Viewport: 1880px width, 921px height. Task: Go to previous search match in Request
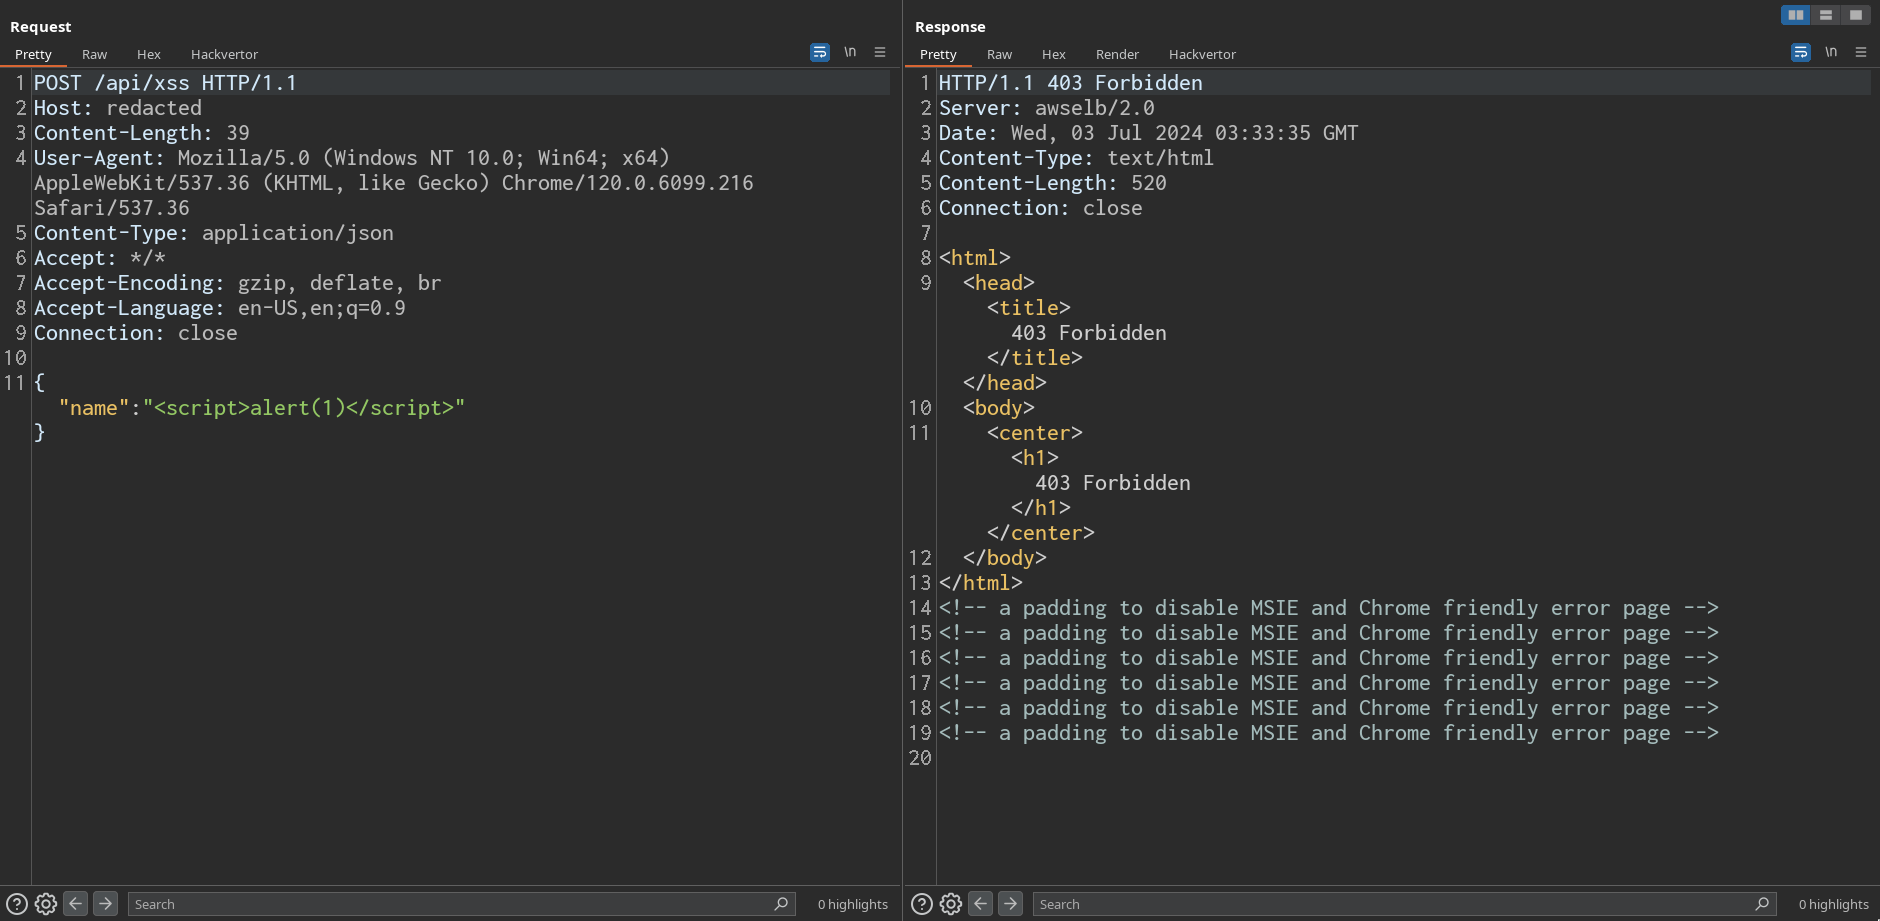(x=76, y=904)
